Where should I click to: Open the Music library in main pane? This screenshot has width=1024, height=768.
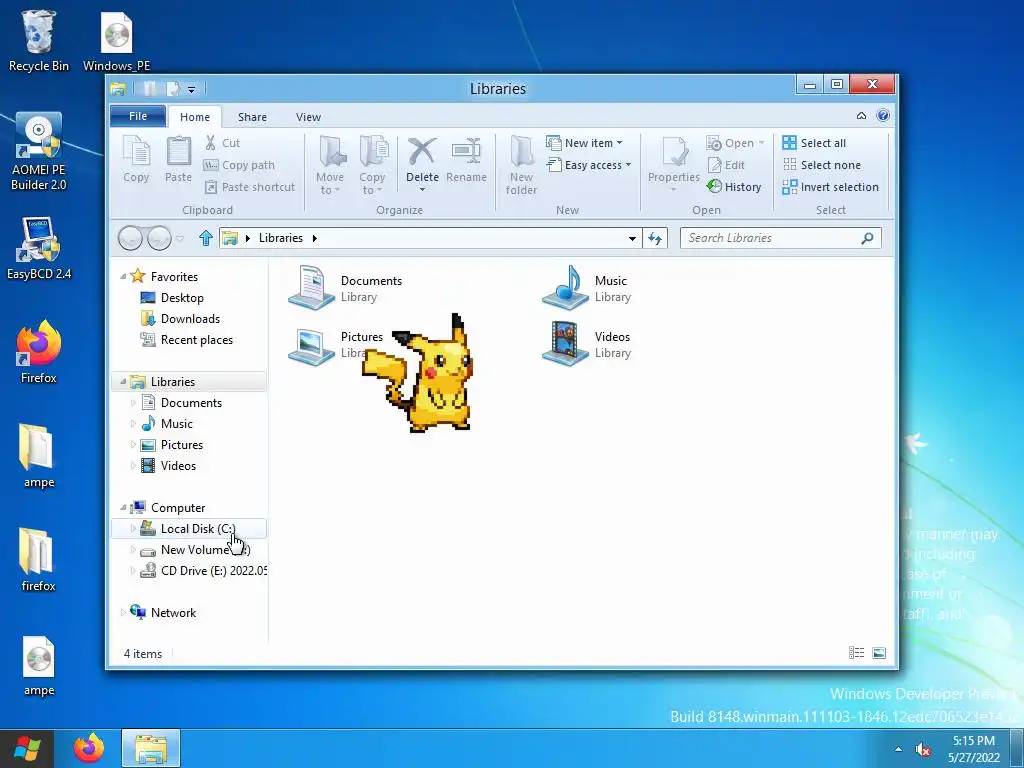pyautogui.click(x=586, y=288)
